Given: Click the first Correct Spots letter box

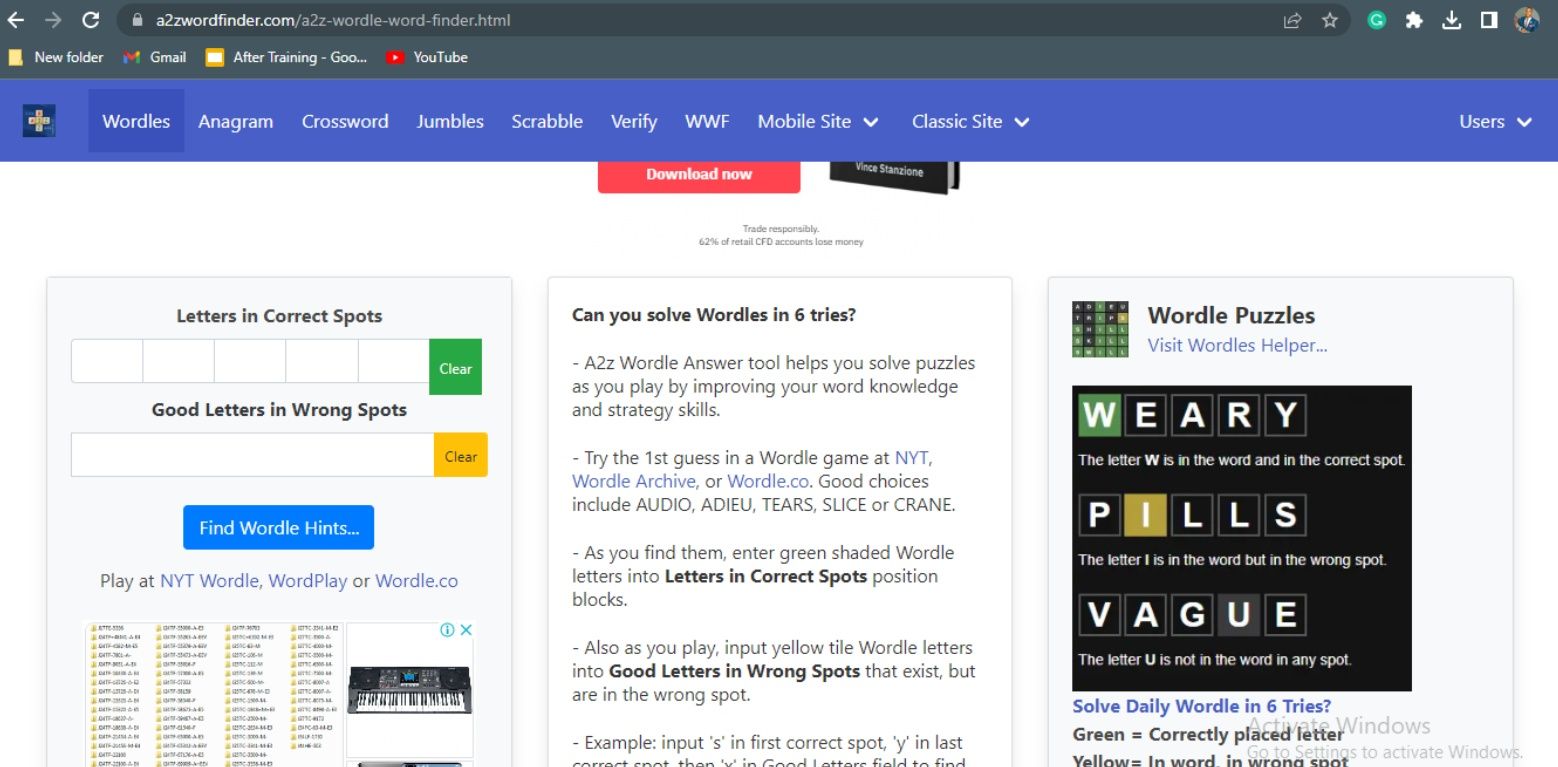Looking at the screenshot, I should coord(107,361).
